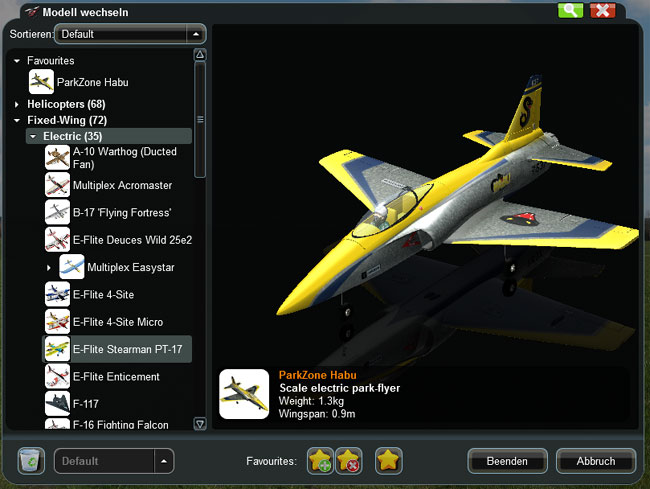Remove from favourites star-cross icon

coord(348,461)
